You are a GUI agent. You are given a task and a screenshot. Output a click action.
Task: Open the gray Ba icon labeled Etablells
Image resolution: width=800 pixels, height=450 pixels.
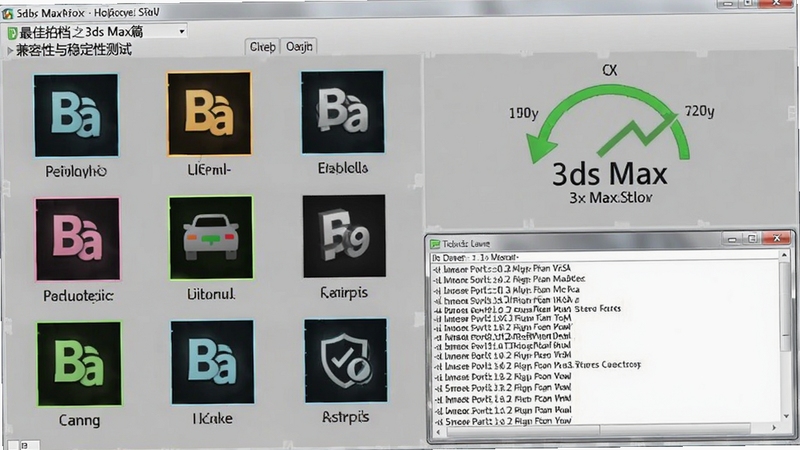click(x=342, y=112)
